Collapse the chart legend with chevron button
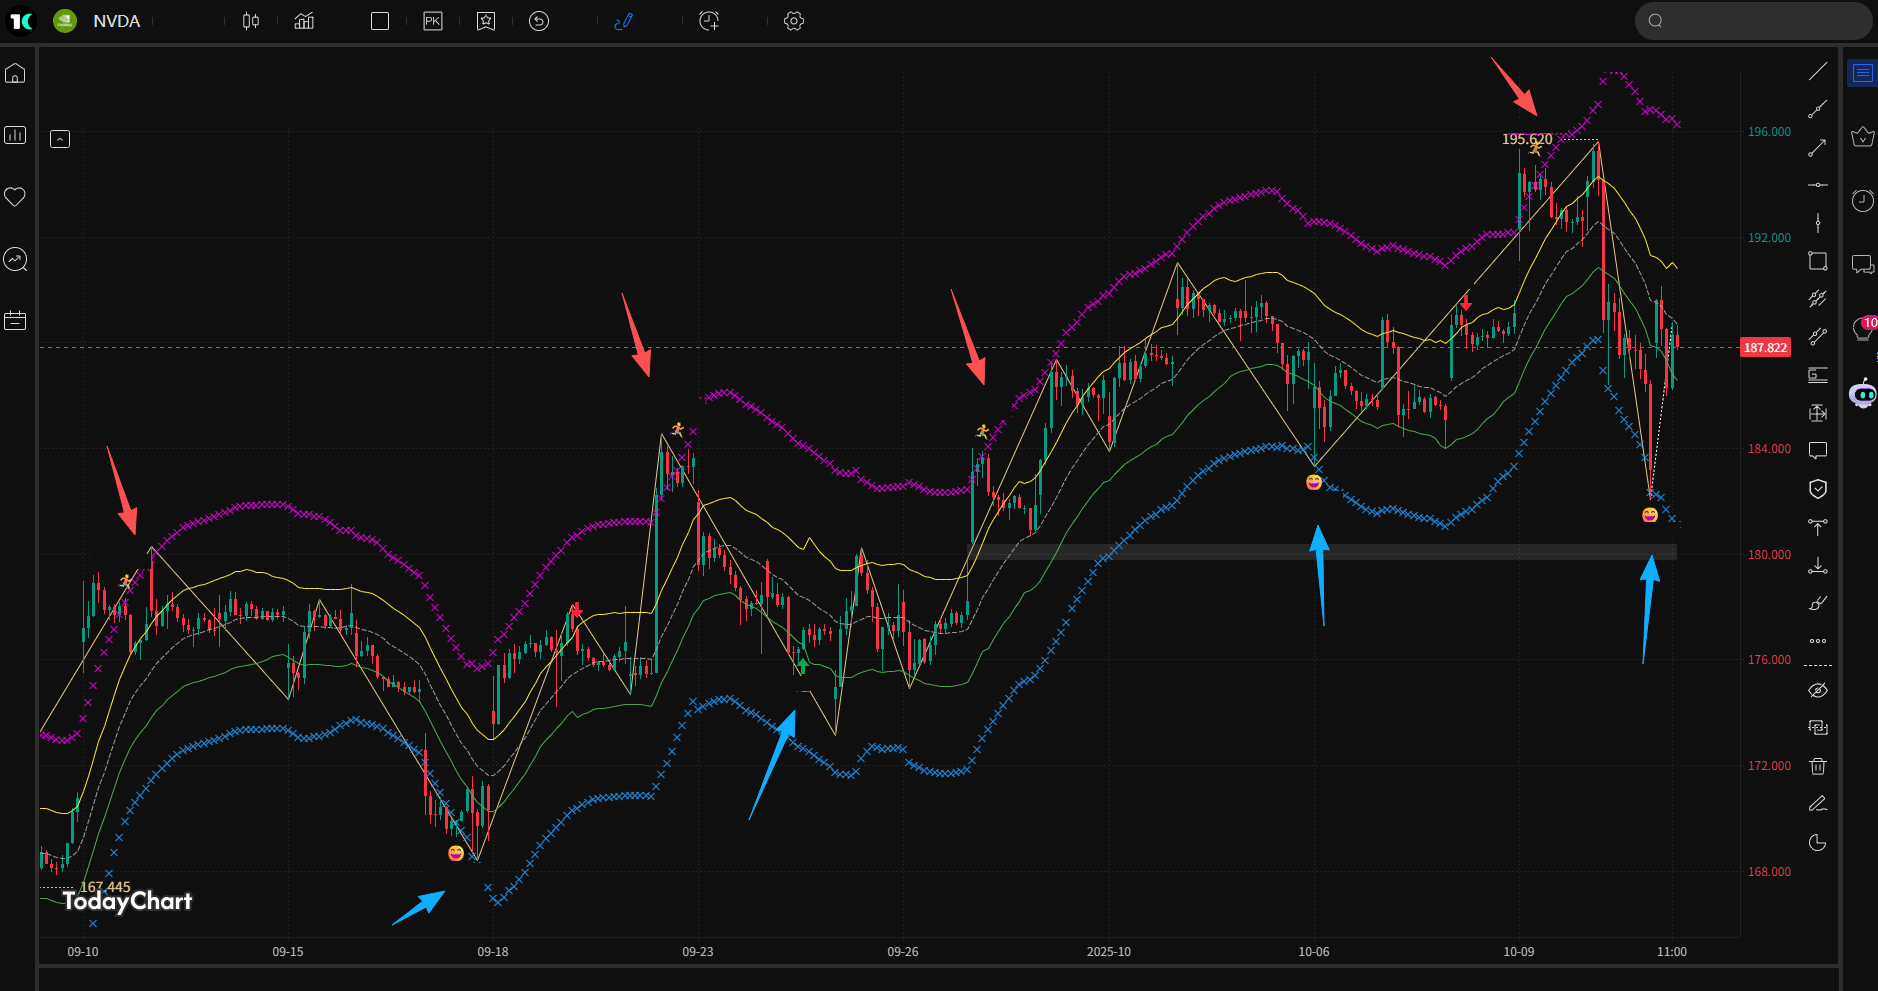This screenshot has height=991, width=1878. 60,139
